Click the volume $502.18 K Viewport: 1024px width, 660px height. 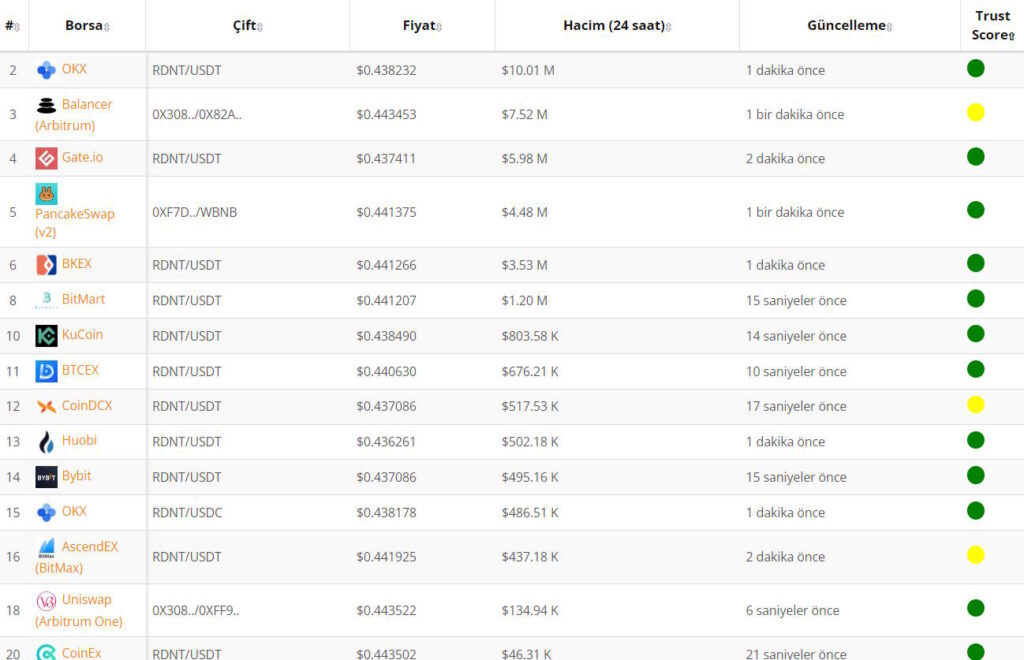[x=530, y=442]
